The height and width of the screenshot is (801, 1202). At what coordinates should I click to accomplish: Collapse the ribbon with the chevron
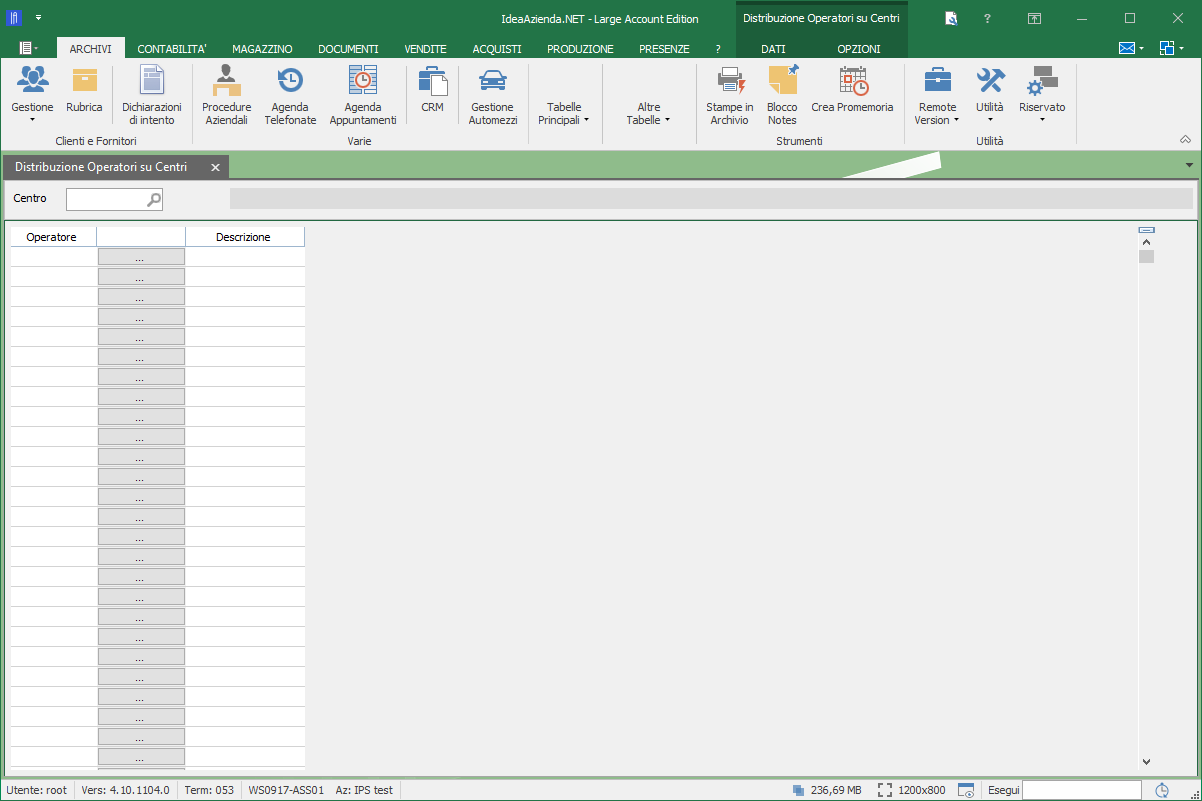[1186, 139]
